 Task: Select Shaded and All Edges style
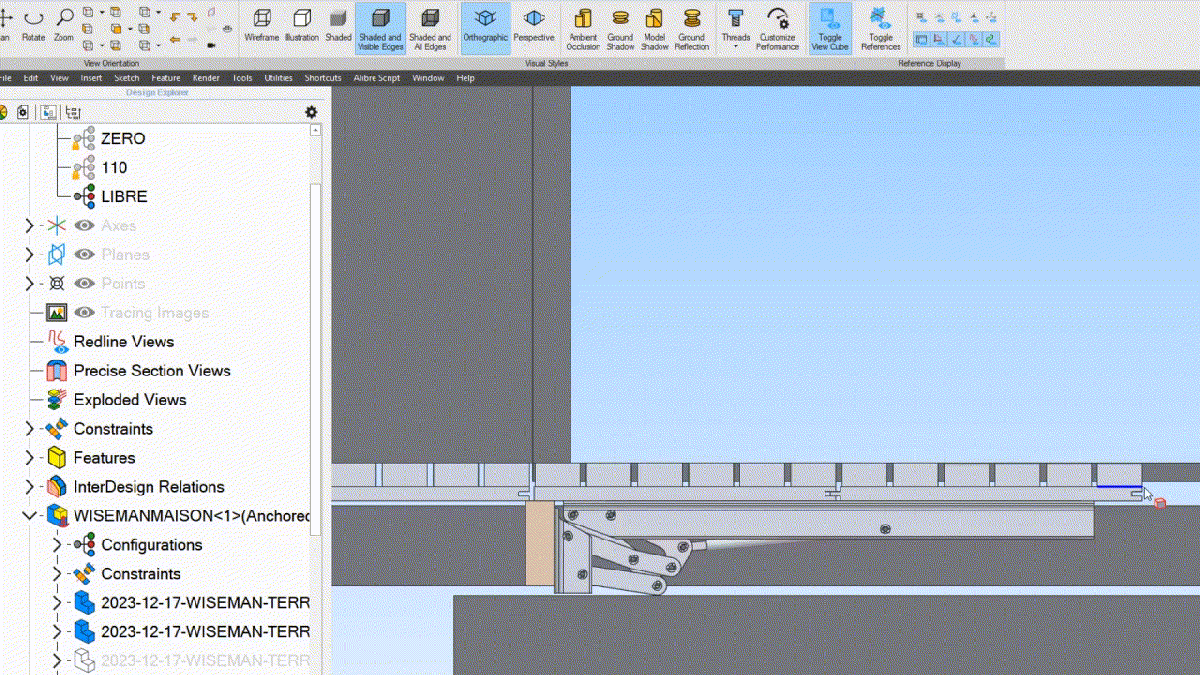430,28
